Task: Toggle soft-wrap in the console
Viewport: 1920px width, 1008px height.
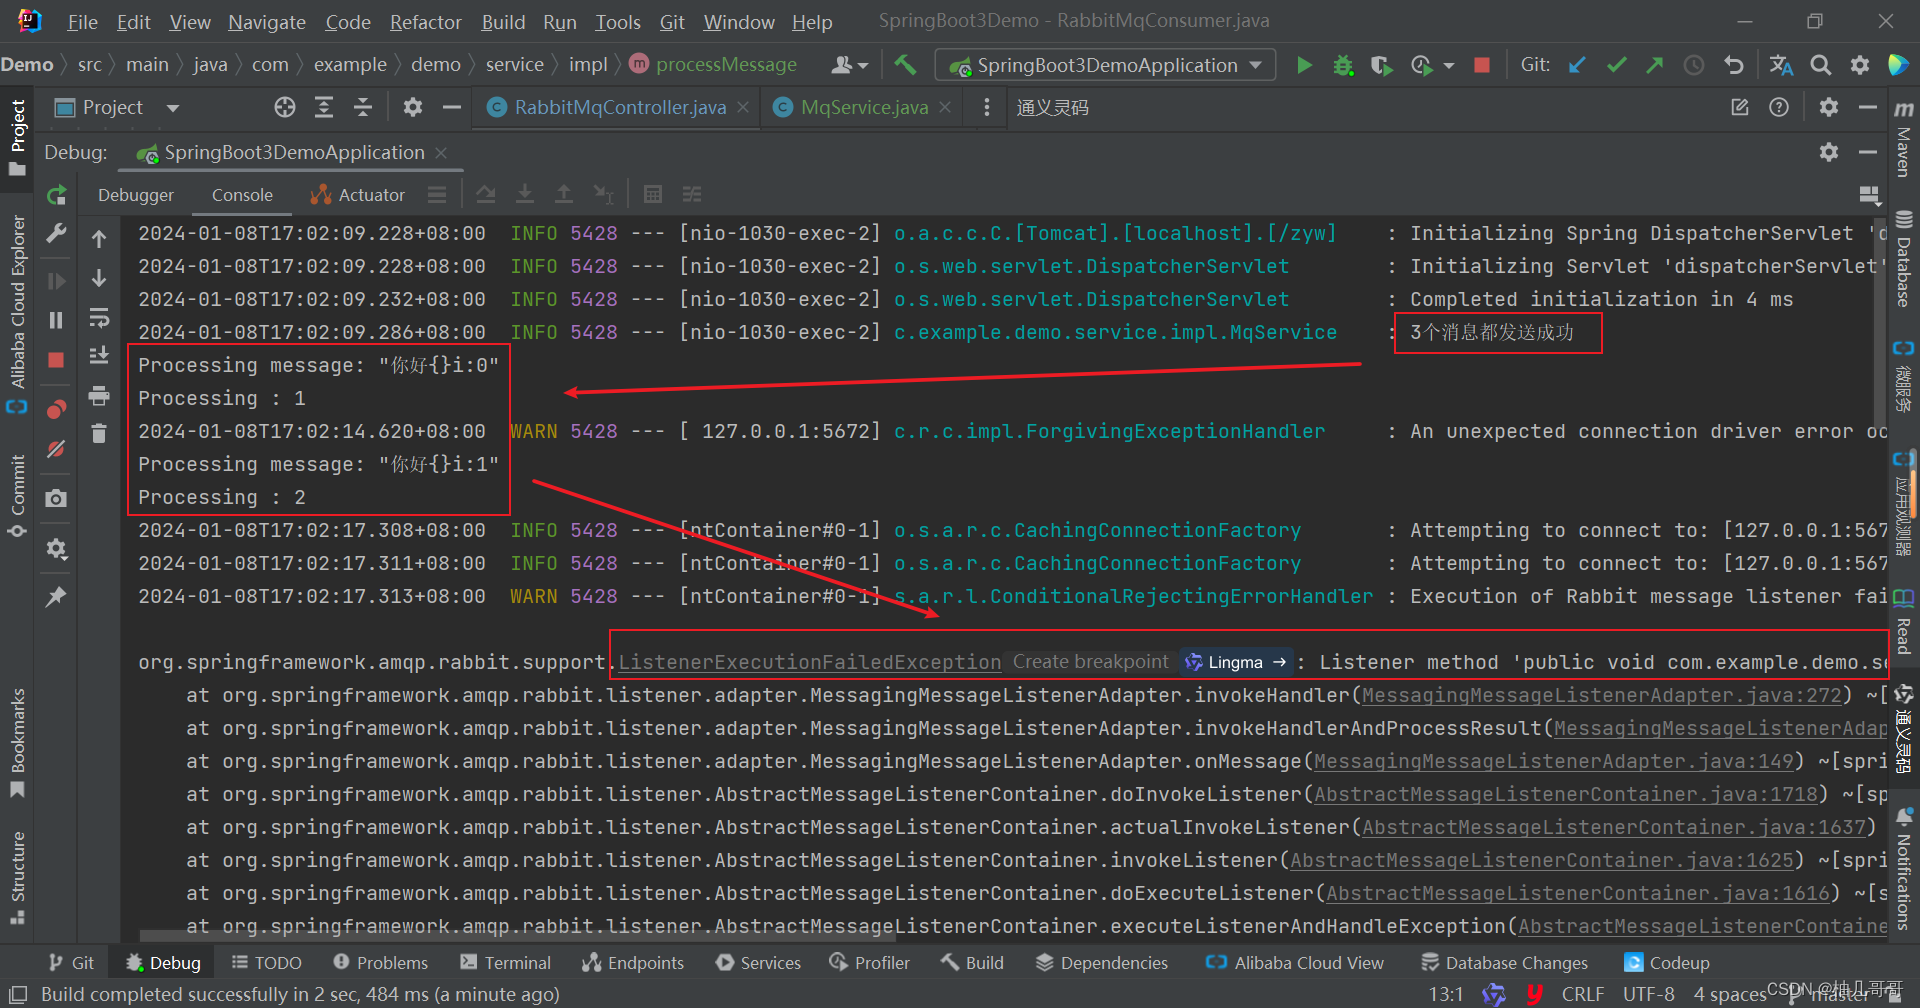Action: tap(99, 318)
